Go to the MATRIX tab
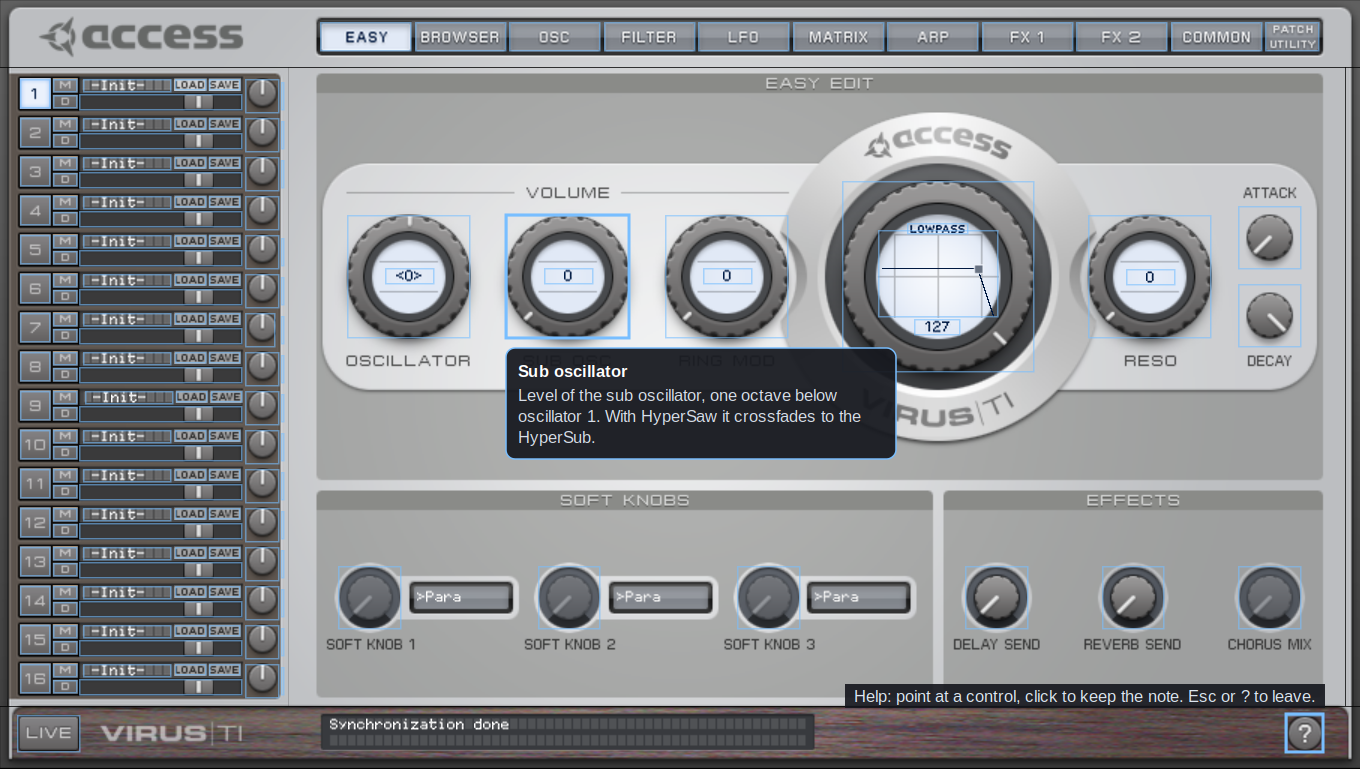Viewport: 1360px width, 769px height. pos(838,37)
